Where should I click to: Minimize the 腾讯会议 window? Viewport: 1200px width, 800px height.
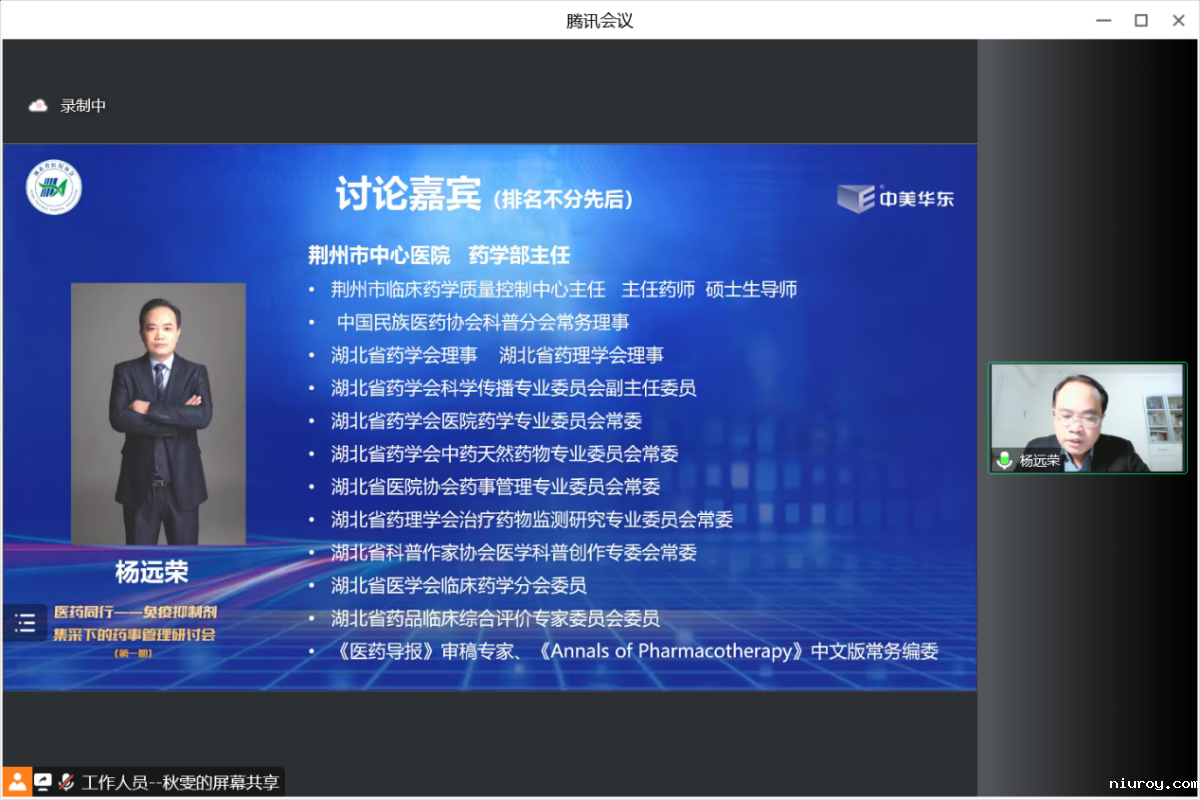(x=1103, y=20)
